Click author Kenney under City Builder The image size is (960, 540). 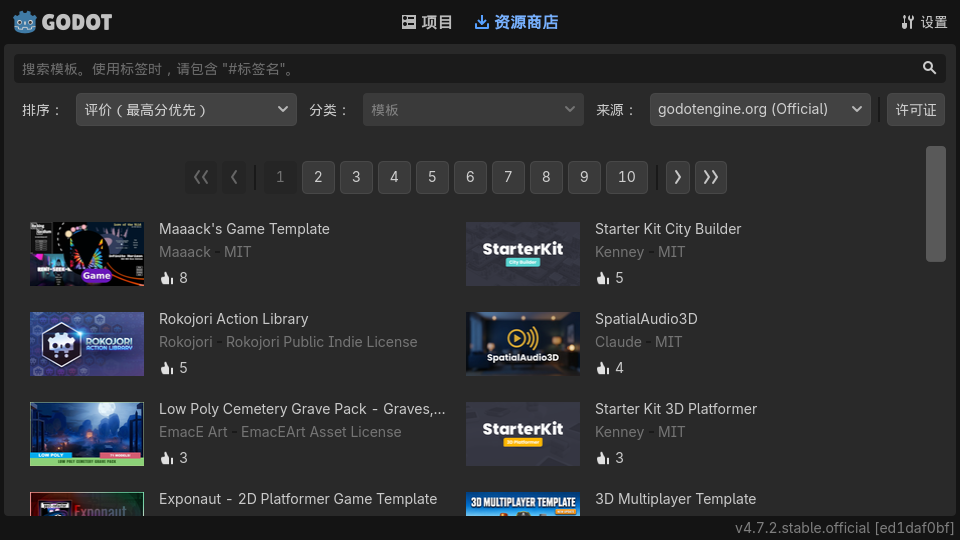coord(620,252)
